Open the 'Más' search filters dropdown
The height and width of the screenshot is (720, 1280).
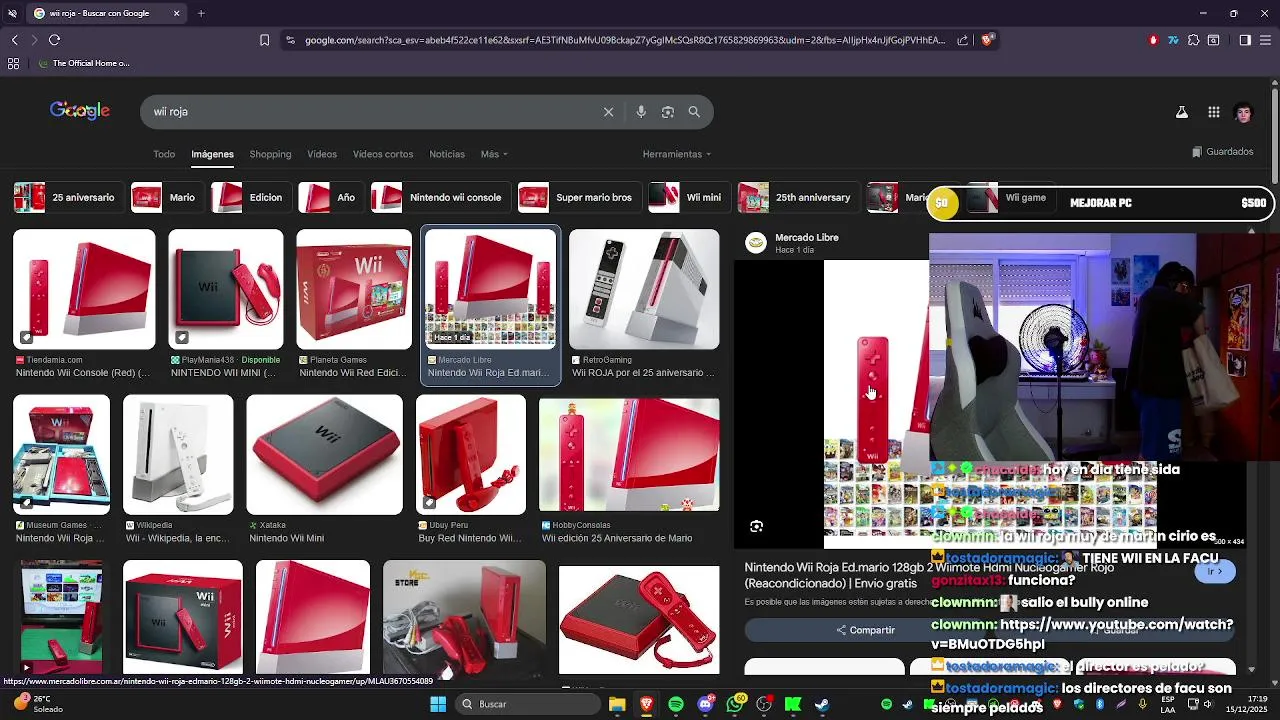pos(494,154)
